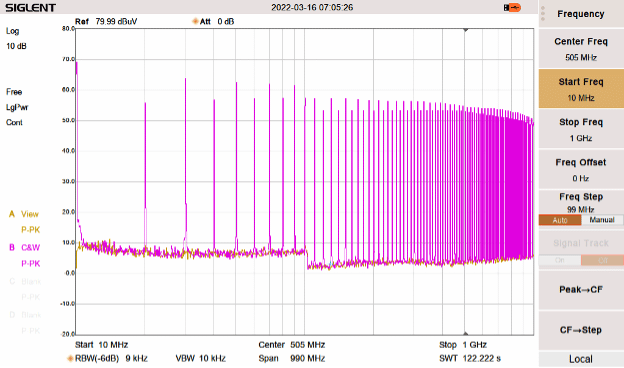
Task: Select trace C Blank label
Action: point(25,281)
